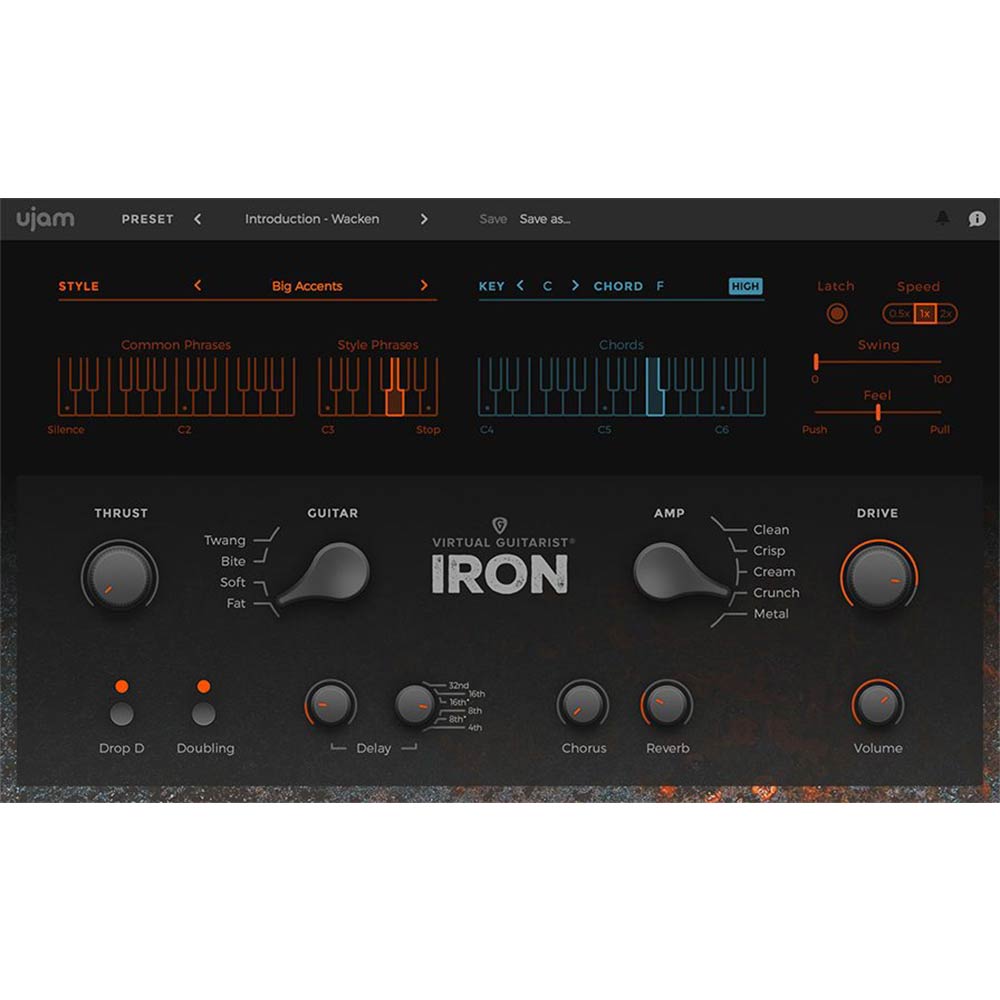The height and width of the screenshot is (1000, 1000).
Task: Open the notifications bell icon
Action: [942, 218]
